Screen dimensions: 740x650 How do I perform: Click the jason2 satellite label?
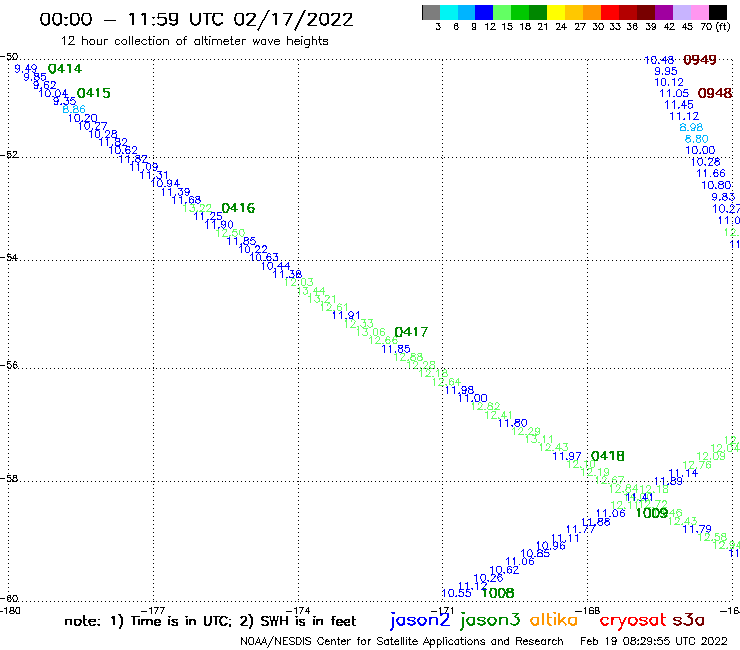420,621
